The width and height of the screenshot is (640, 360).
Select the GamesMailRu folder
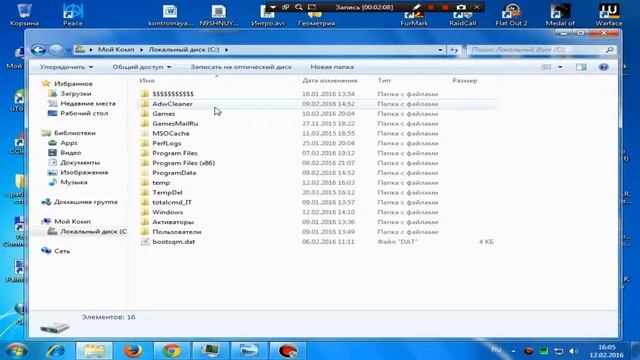pyautogui.click(x=175, y=123)
